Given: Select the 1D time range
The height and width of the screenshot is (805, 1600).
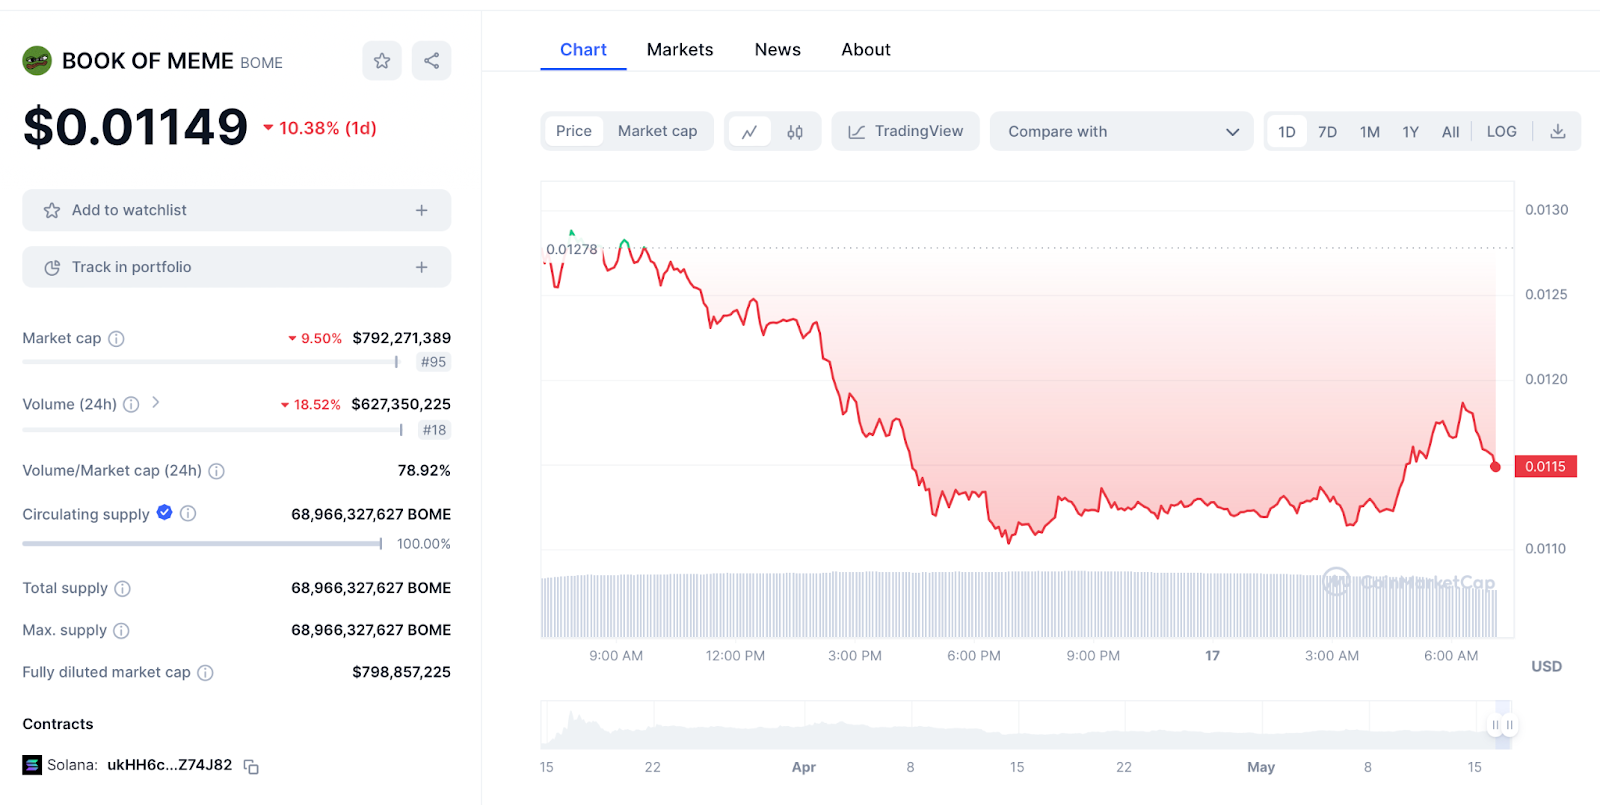Looking at the screenshot, I should (1287, 132).
